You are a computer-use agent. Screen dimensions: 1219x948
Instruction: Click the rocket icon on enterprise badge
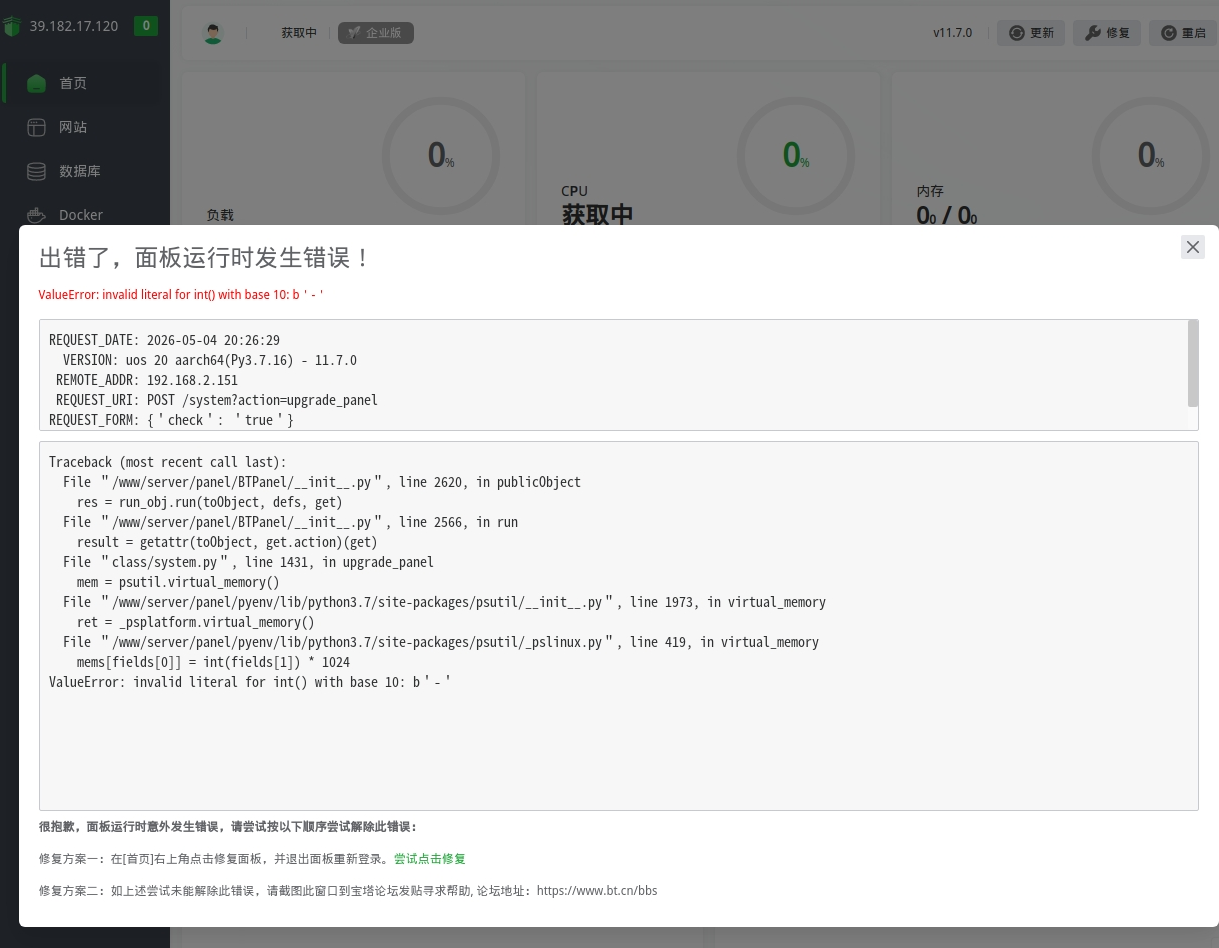(x=354, y=33)
